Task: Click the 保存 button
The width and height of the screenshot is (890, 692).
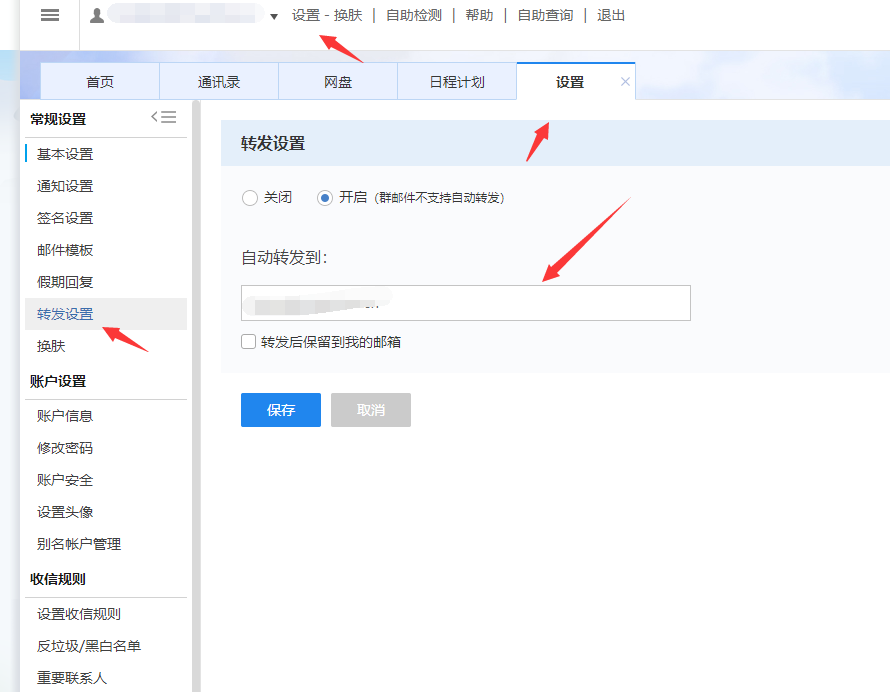Action: (x=281, y=410)
